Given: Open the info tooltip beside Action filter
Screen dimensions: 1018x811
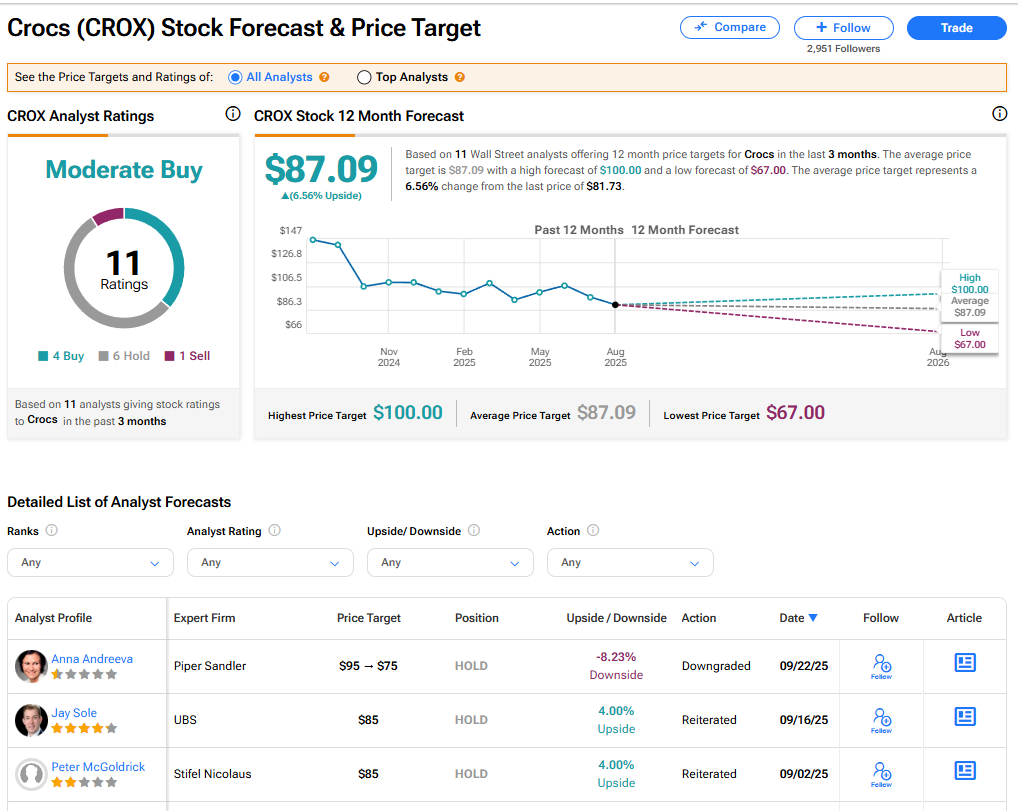Looking at the screenshot, I should pyautogui.click(x=593, y=530).
